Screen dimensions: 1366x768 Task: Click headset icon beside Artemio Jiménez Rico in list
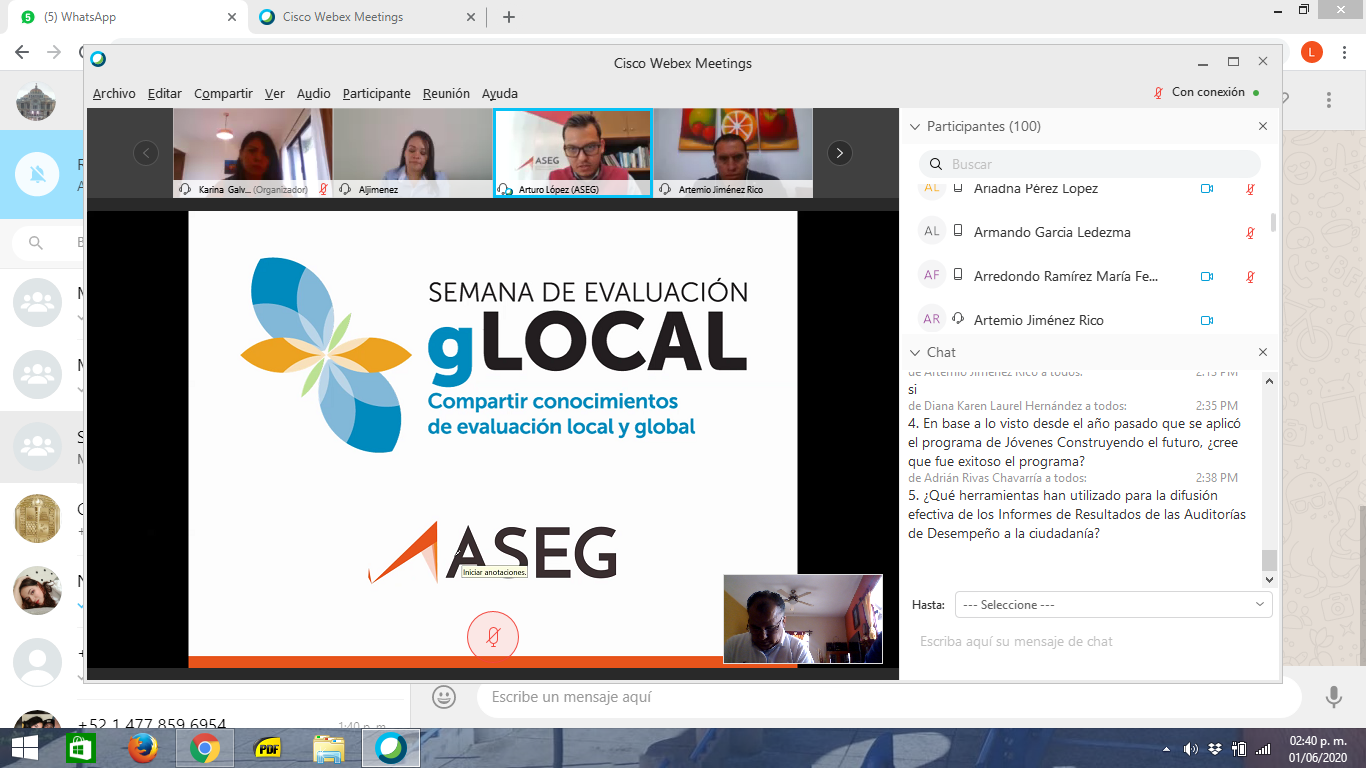pyautogui.click(x=958, y=319)
